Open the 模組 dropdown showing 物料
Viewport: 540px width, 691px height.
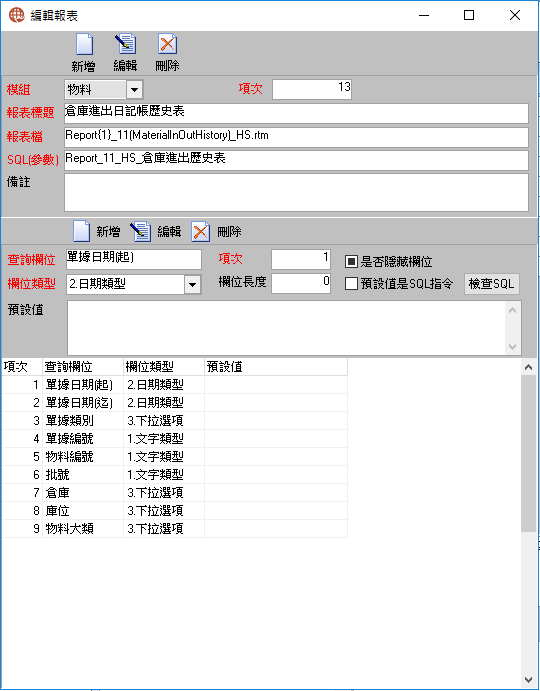pyautogui.click(x=134, y=90)
